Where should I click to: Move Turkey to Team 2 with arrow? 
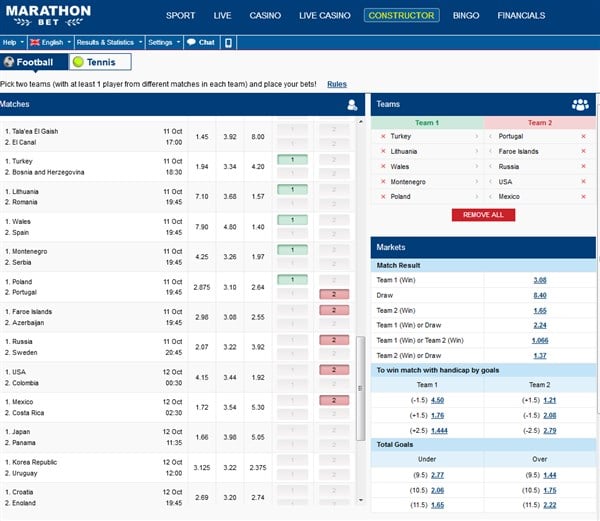pyautogui.click(x=477, y=136)
